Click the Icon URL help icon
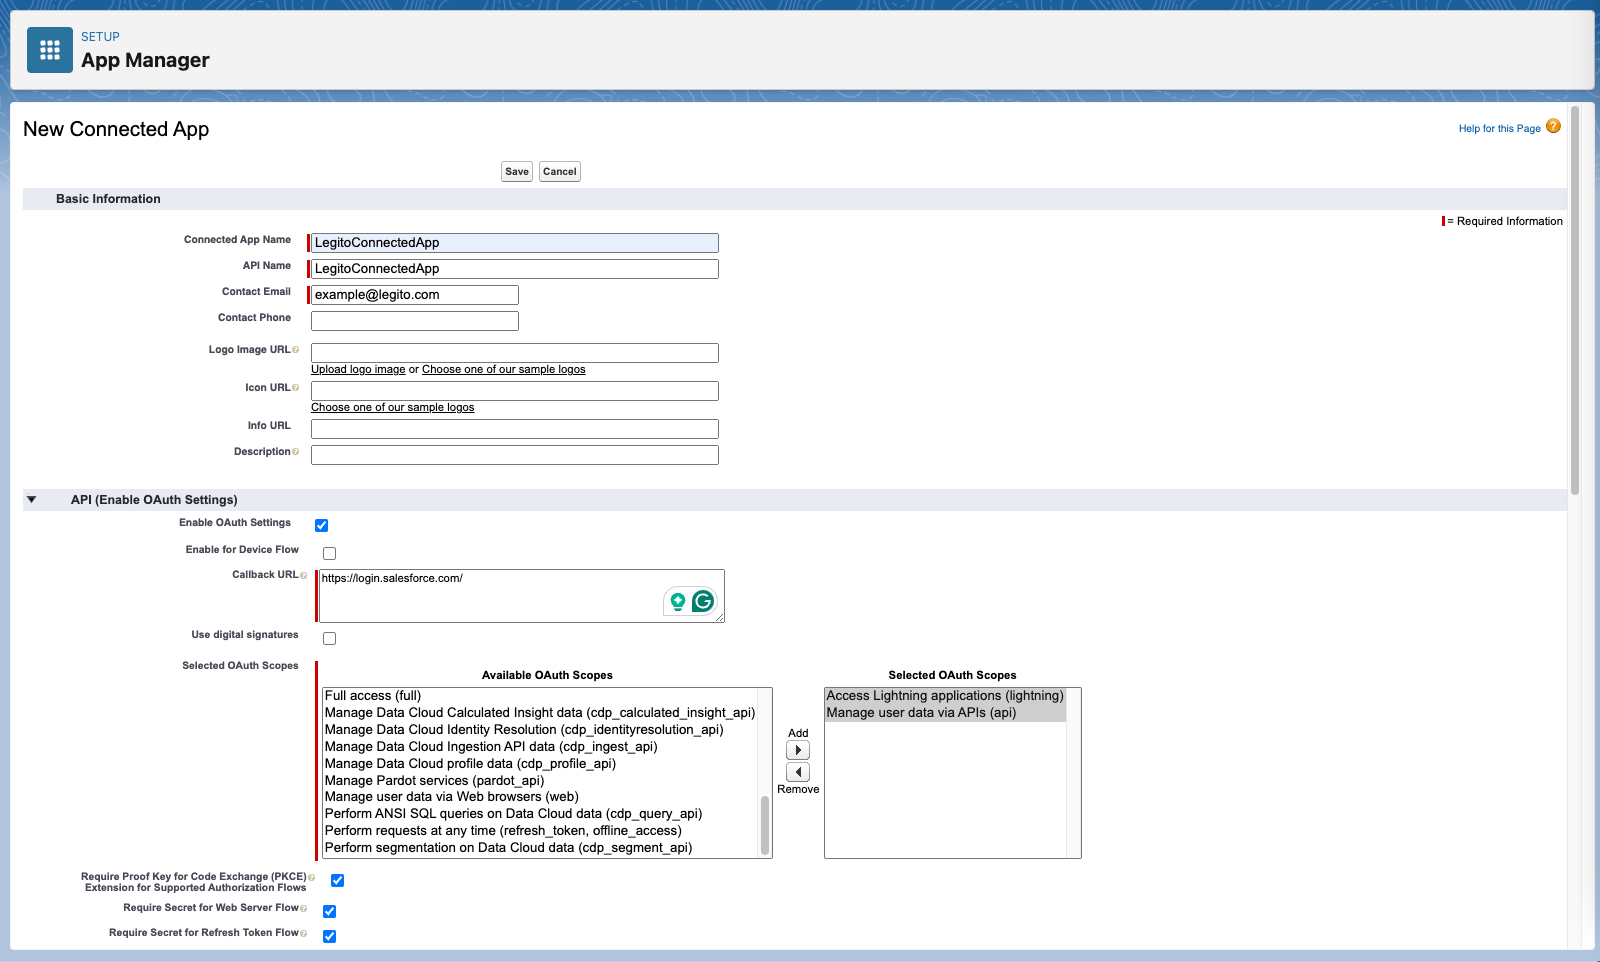The height and width of the screenshot is (962, 1600). coord(295,388)
